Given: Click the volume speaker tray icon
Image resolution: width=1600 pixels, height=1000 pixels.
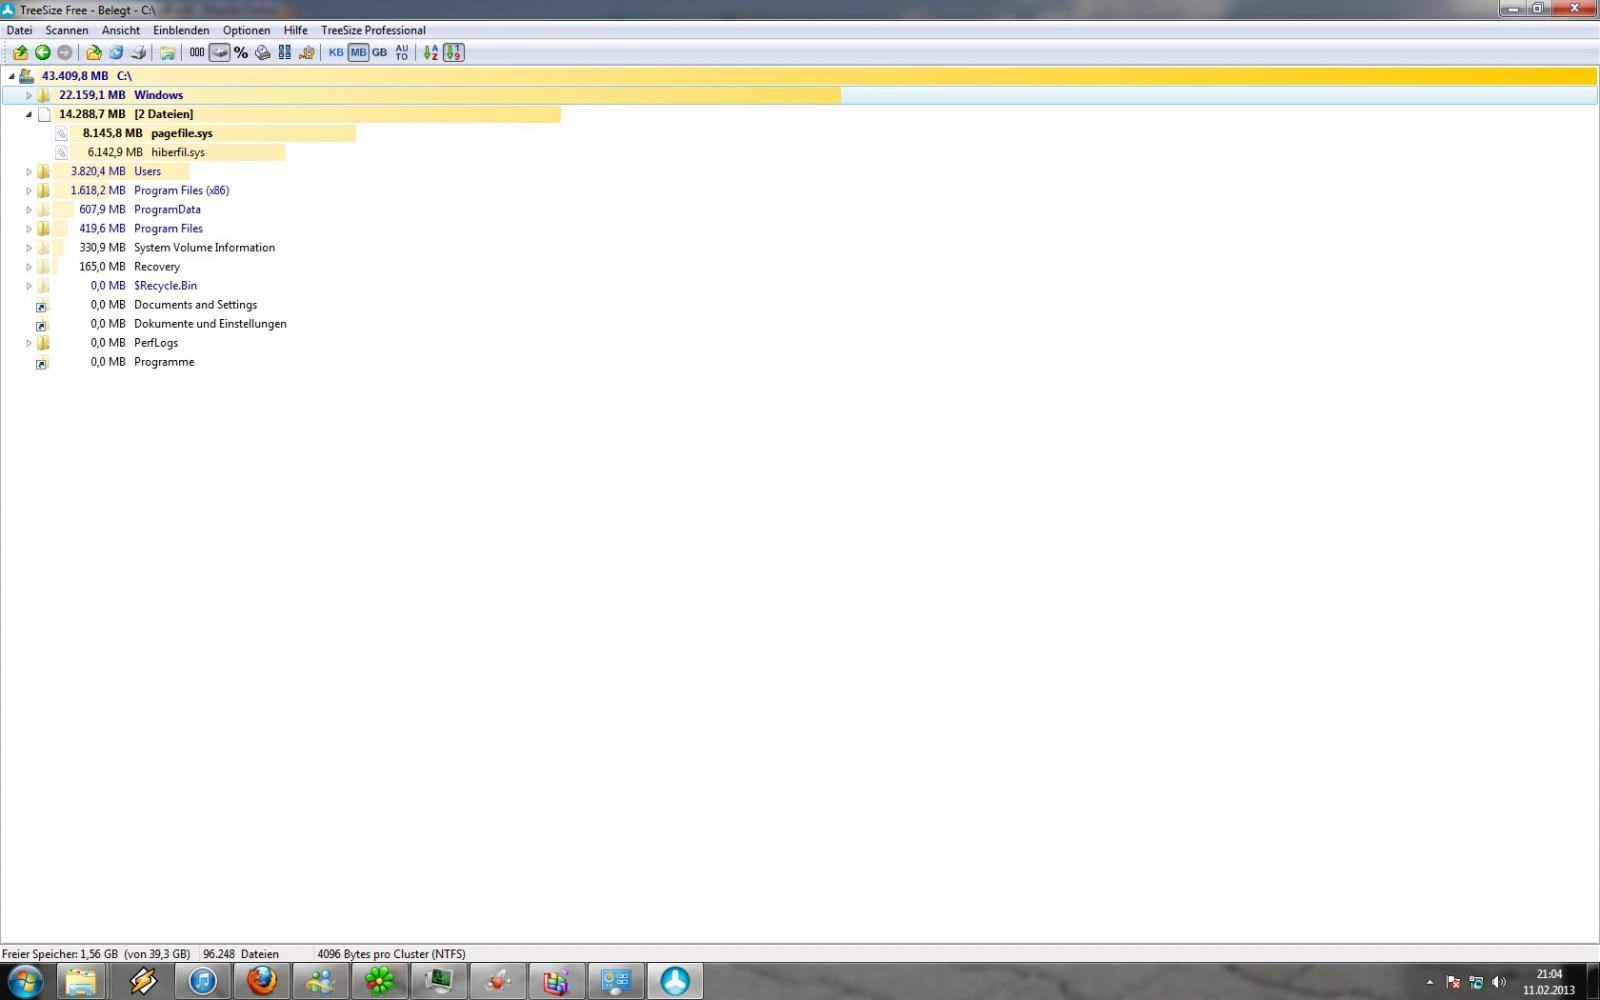Looking at the screenshot, I should (x=1498, y=982).
